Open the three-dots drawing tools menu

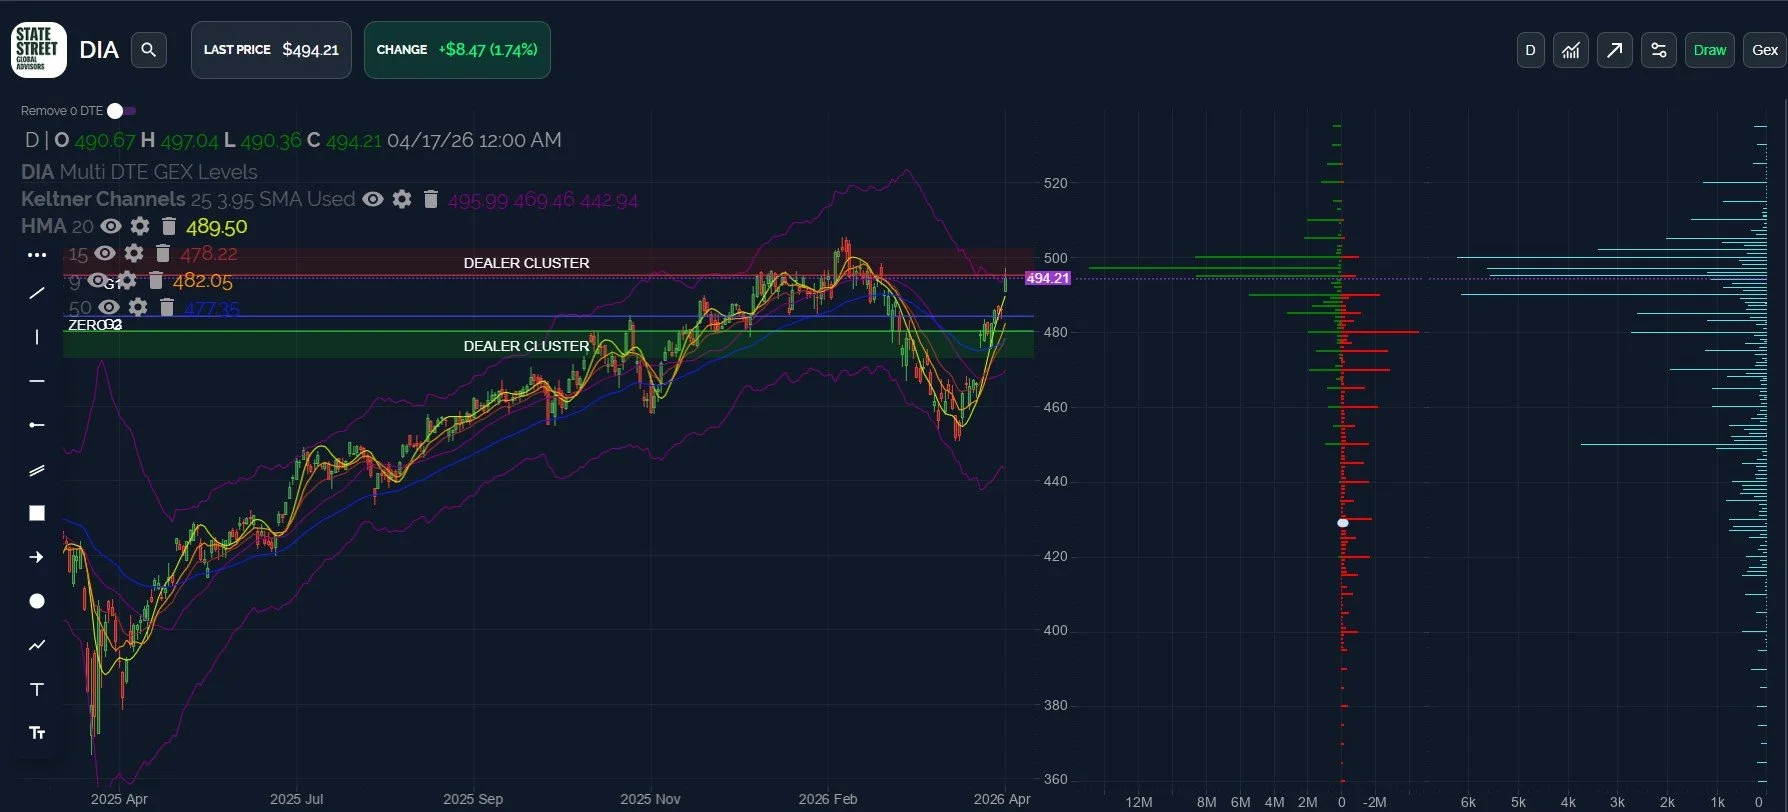[37, 255]
